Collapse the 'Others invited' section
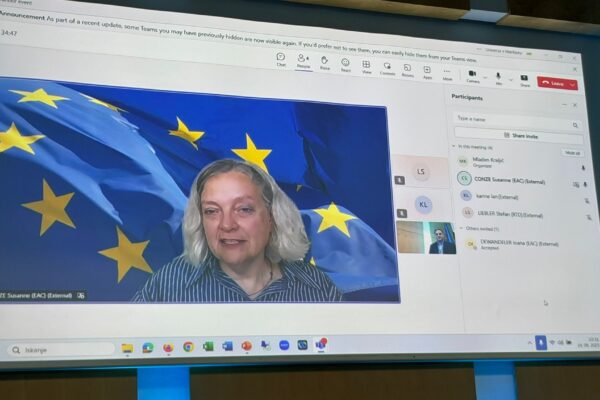Viewport: 600px width, 400px height. coord(461,228)
